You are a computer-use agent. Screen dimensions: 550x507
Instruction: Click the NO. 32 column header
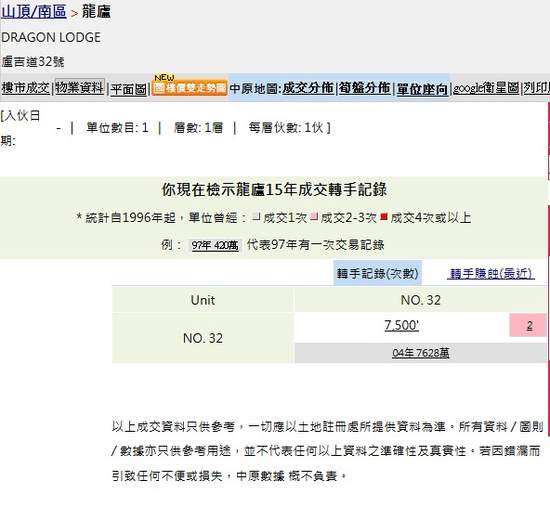[x=421, y=300]
